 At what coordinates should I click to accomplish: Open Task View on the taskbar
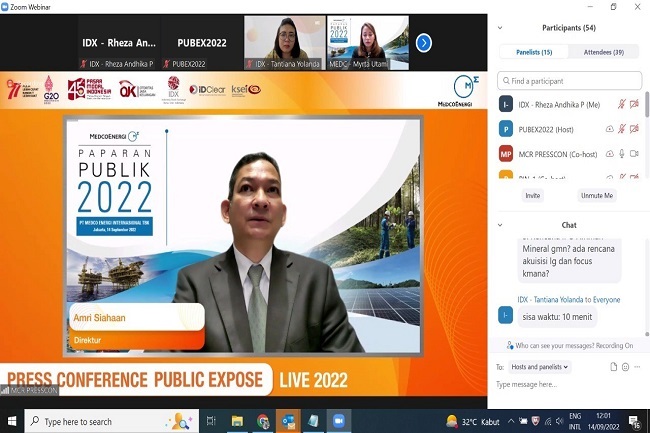click(x=211, y=421)
